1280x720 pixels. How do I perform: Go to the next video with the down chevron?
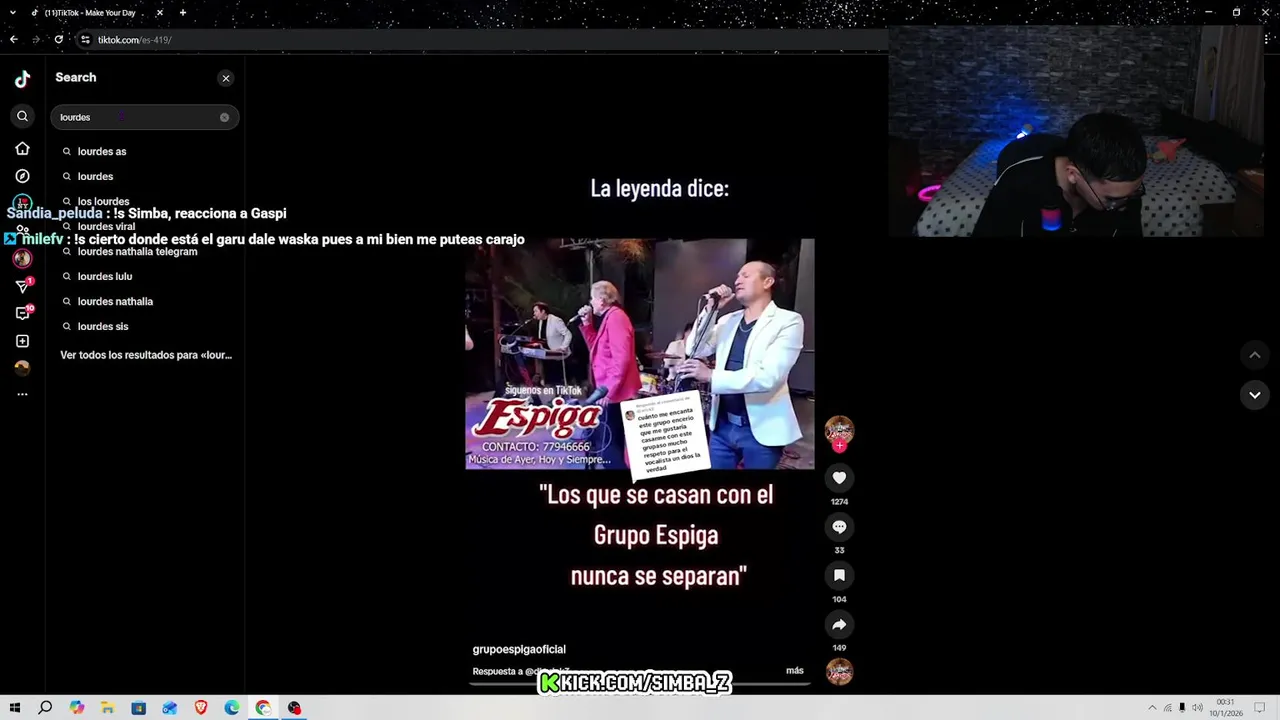coord(1254,395)
